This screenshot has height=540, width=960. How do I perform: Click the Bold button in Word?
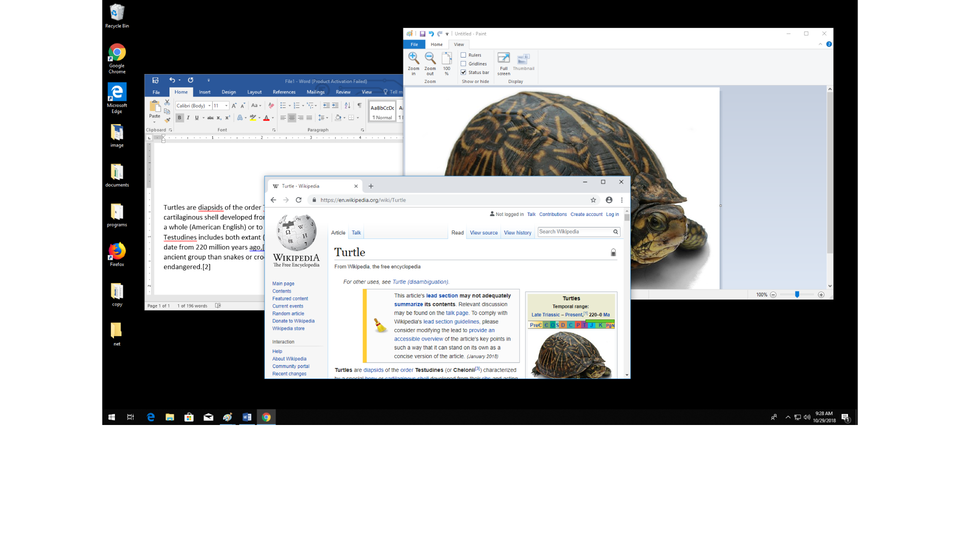click(x=180, y=118)
